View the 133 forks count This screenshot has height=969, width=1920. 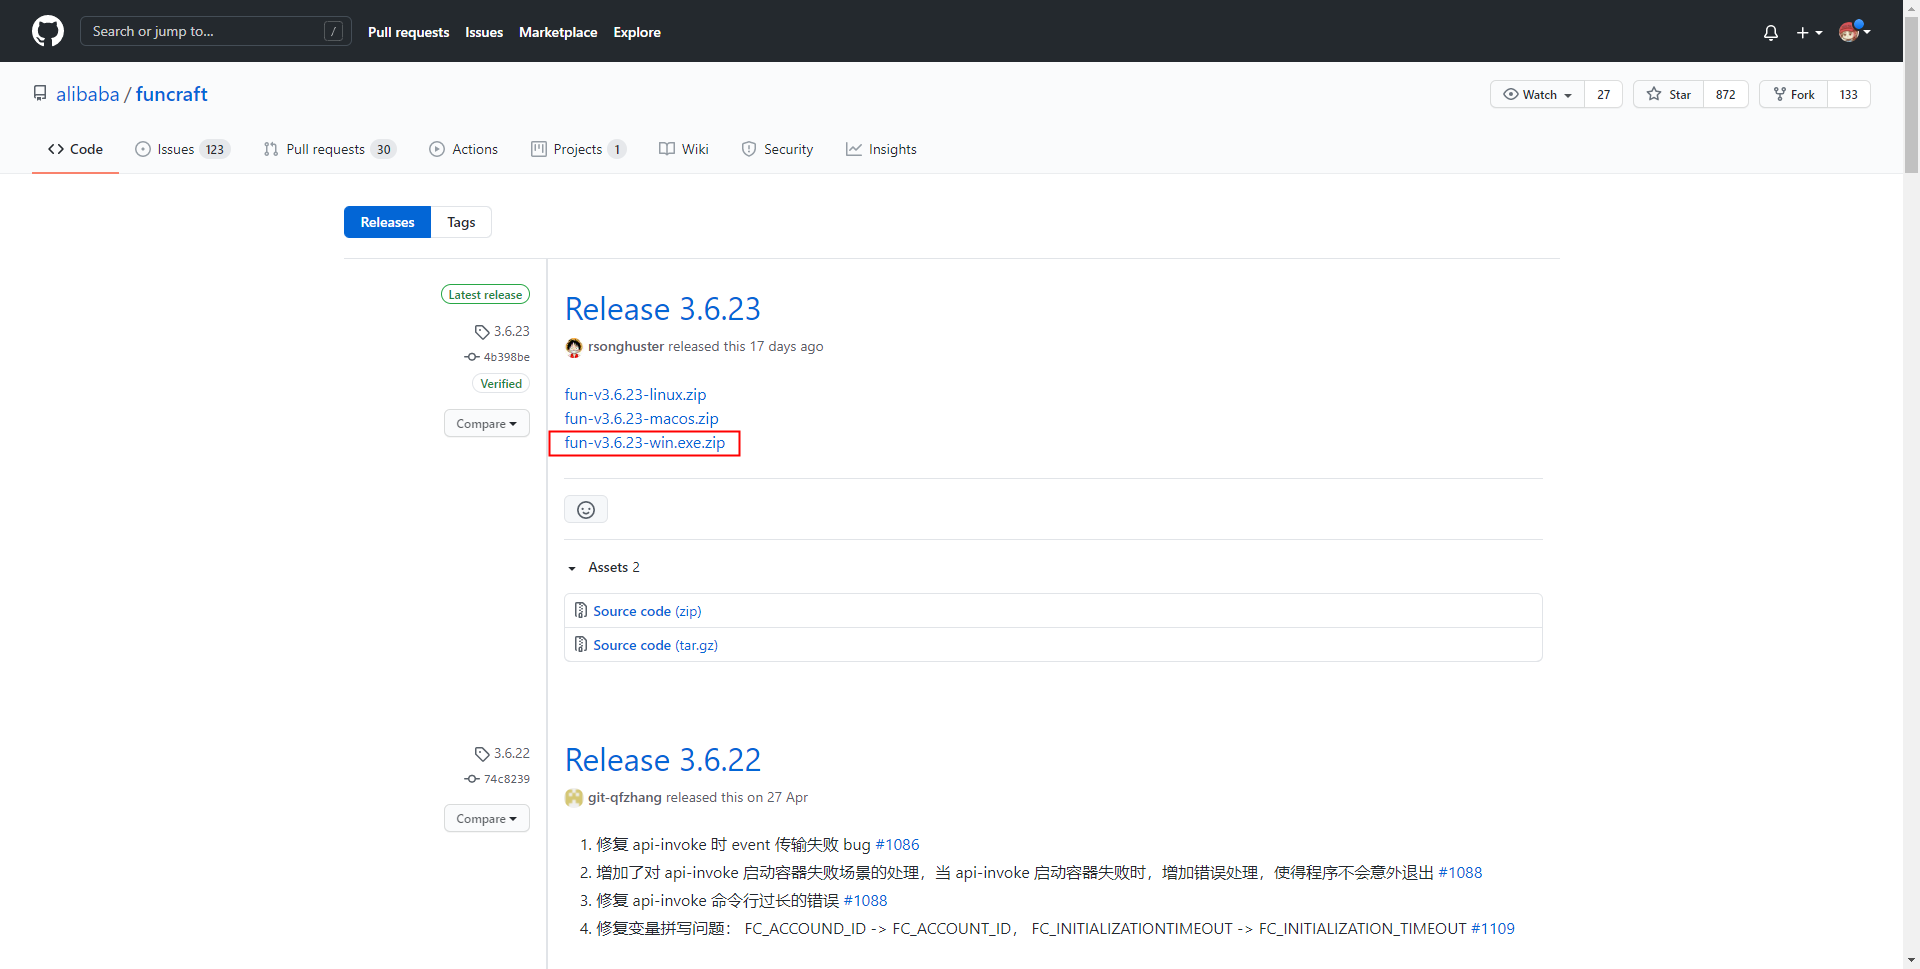[1848, 94]
